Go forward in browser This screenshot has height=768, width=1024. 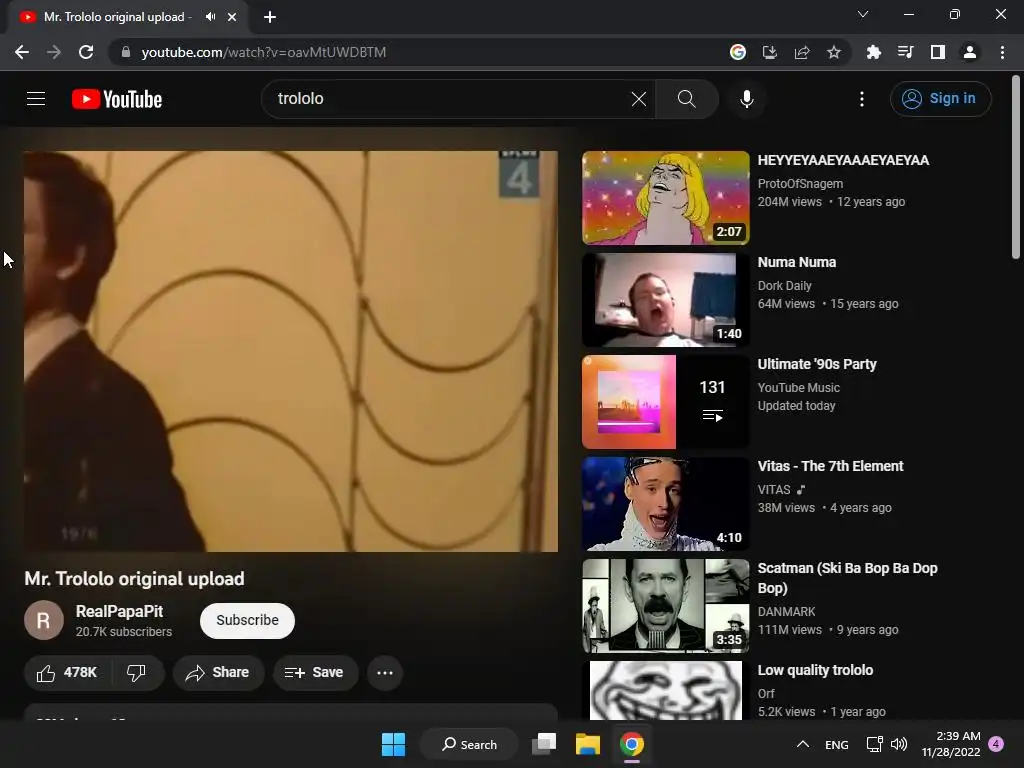(54, 52)
